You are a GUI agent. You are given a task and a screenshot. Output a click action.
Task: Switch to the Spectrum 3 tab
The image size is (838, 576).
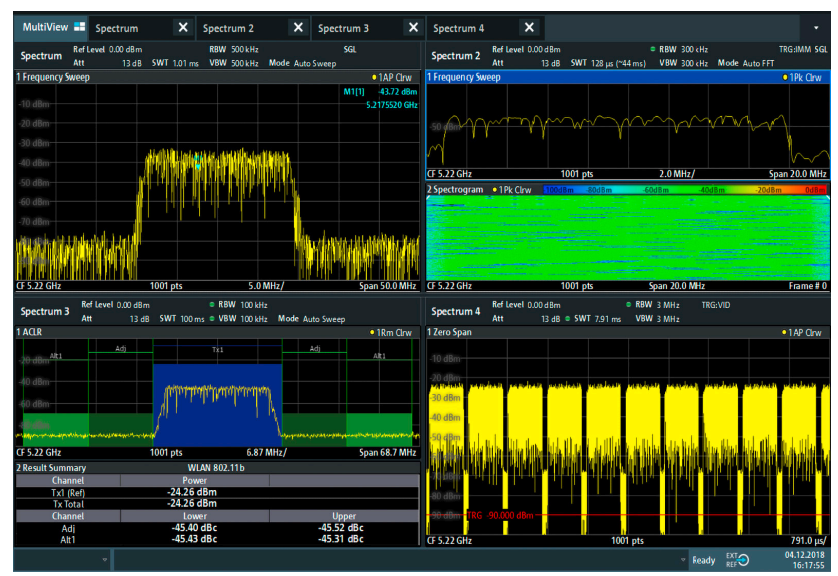[343, 28]
